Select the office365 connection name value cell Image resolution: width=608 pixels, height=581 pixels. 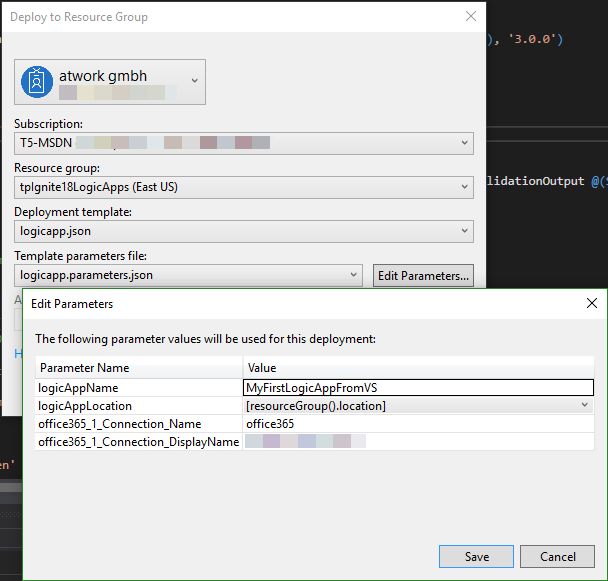point(418,424)
